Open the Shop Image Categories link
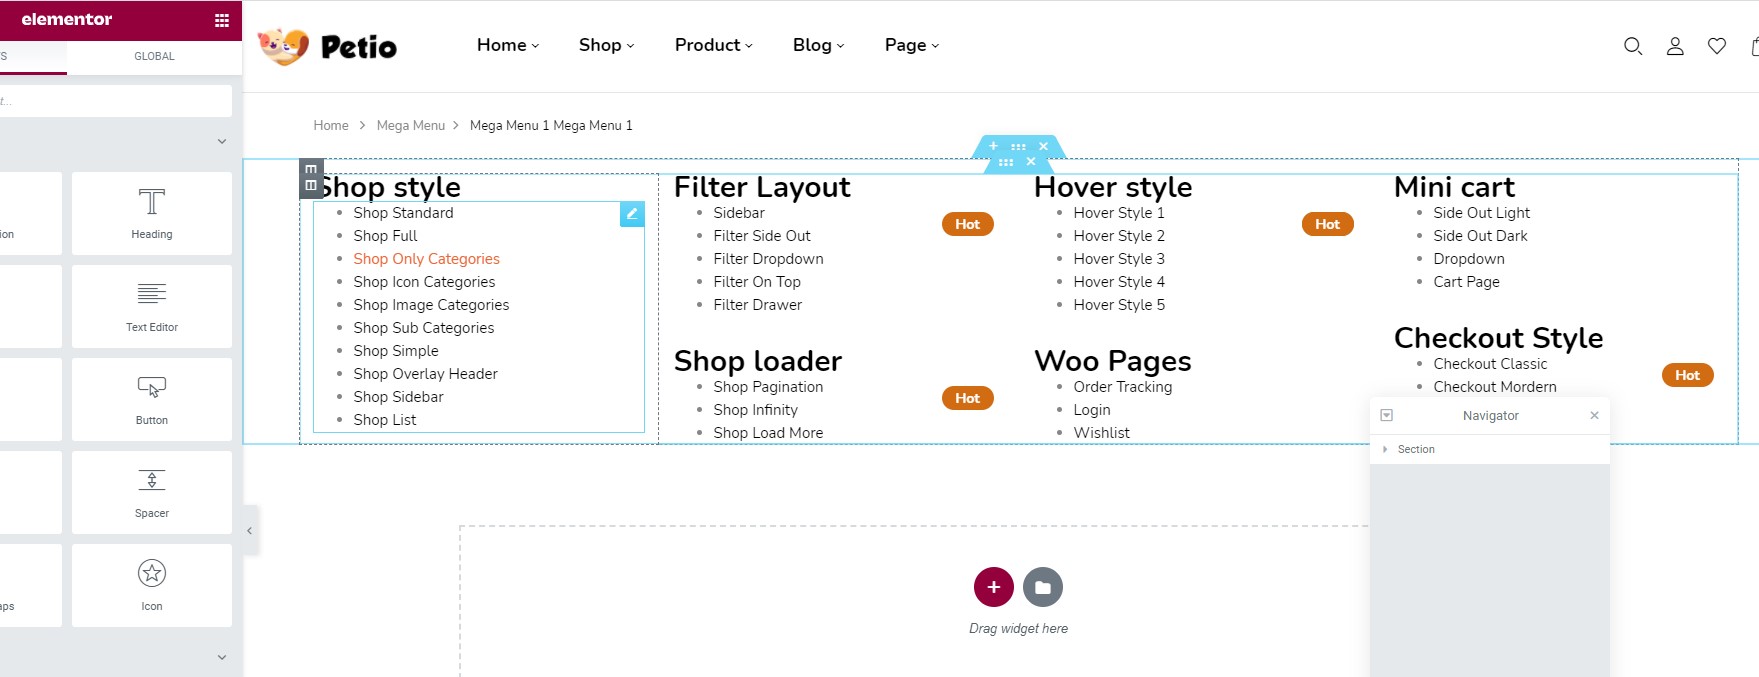This screenshot has height=677, width=1759. (x=431, y=305)
